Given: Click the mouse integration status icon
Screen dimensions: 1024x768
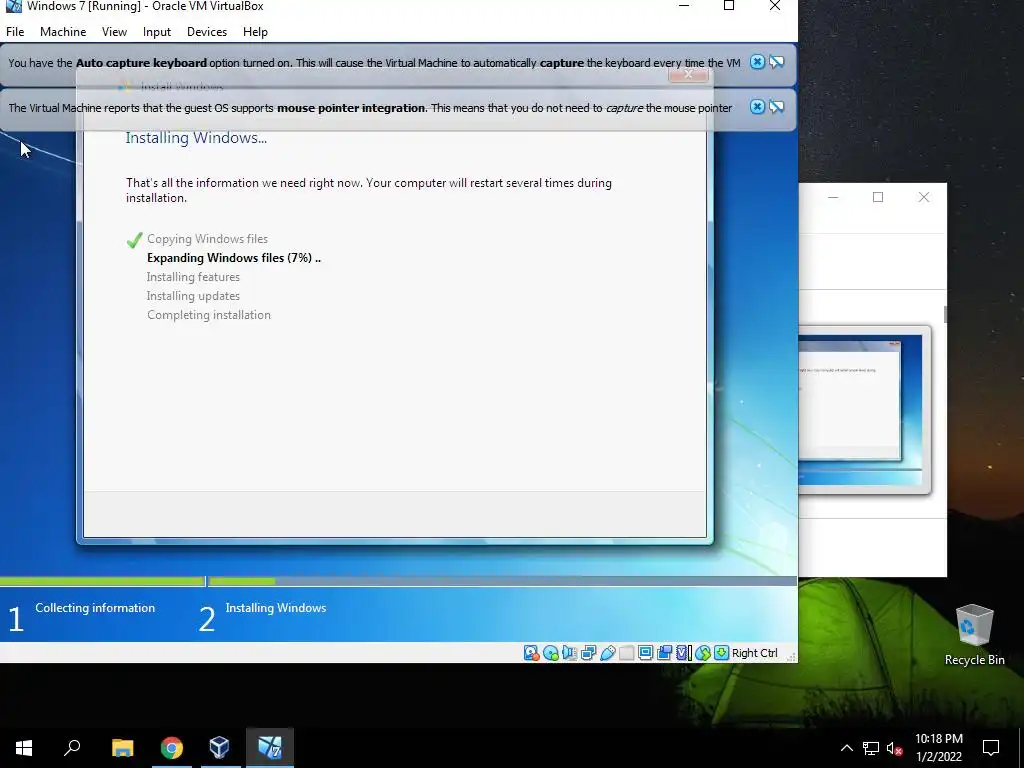Looking at the screenshot, I should [x=702, y=653].
